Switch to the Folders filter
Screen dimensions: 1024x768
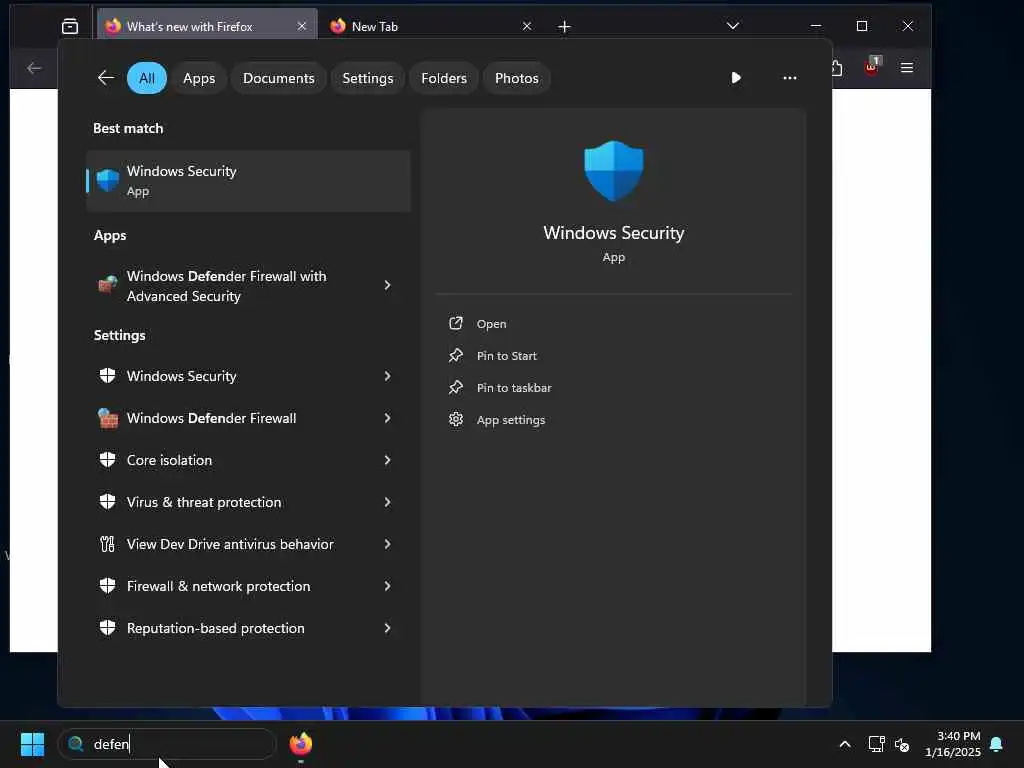click(444, 78)
